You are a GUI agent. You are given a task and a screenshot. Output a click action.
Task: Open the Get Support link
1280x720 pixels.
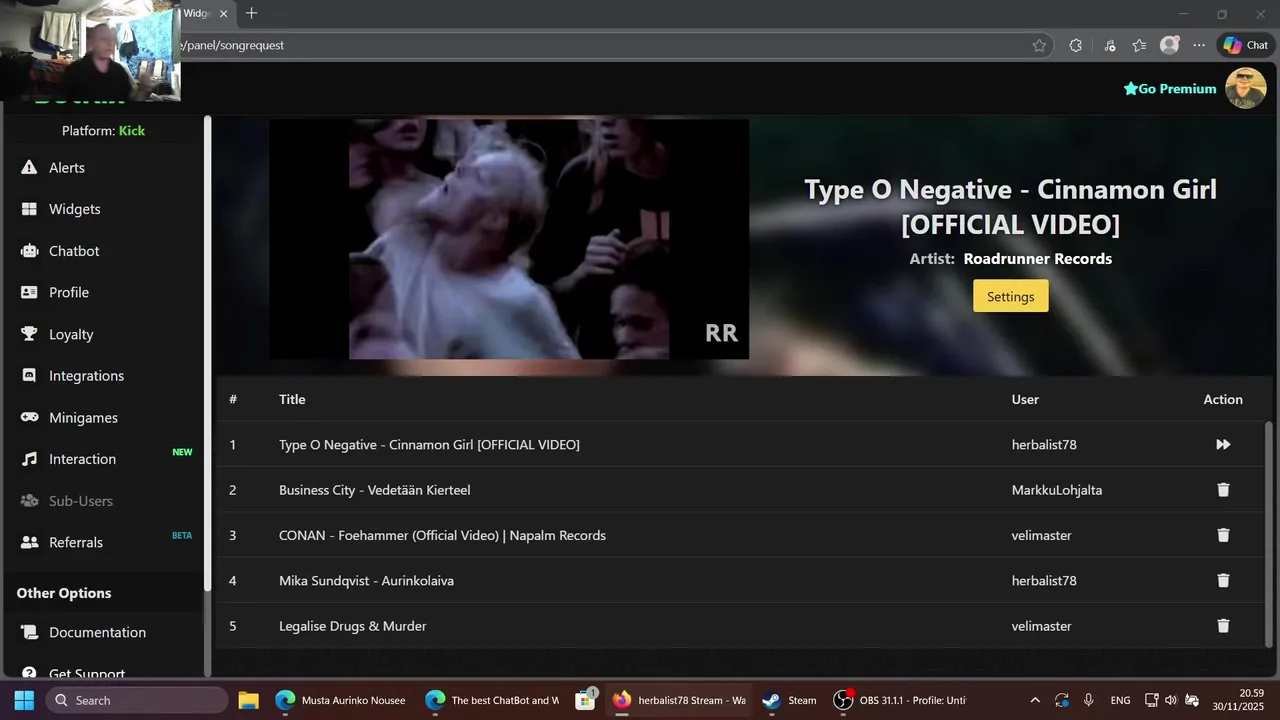(87, 673)
